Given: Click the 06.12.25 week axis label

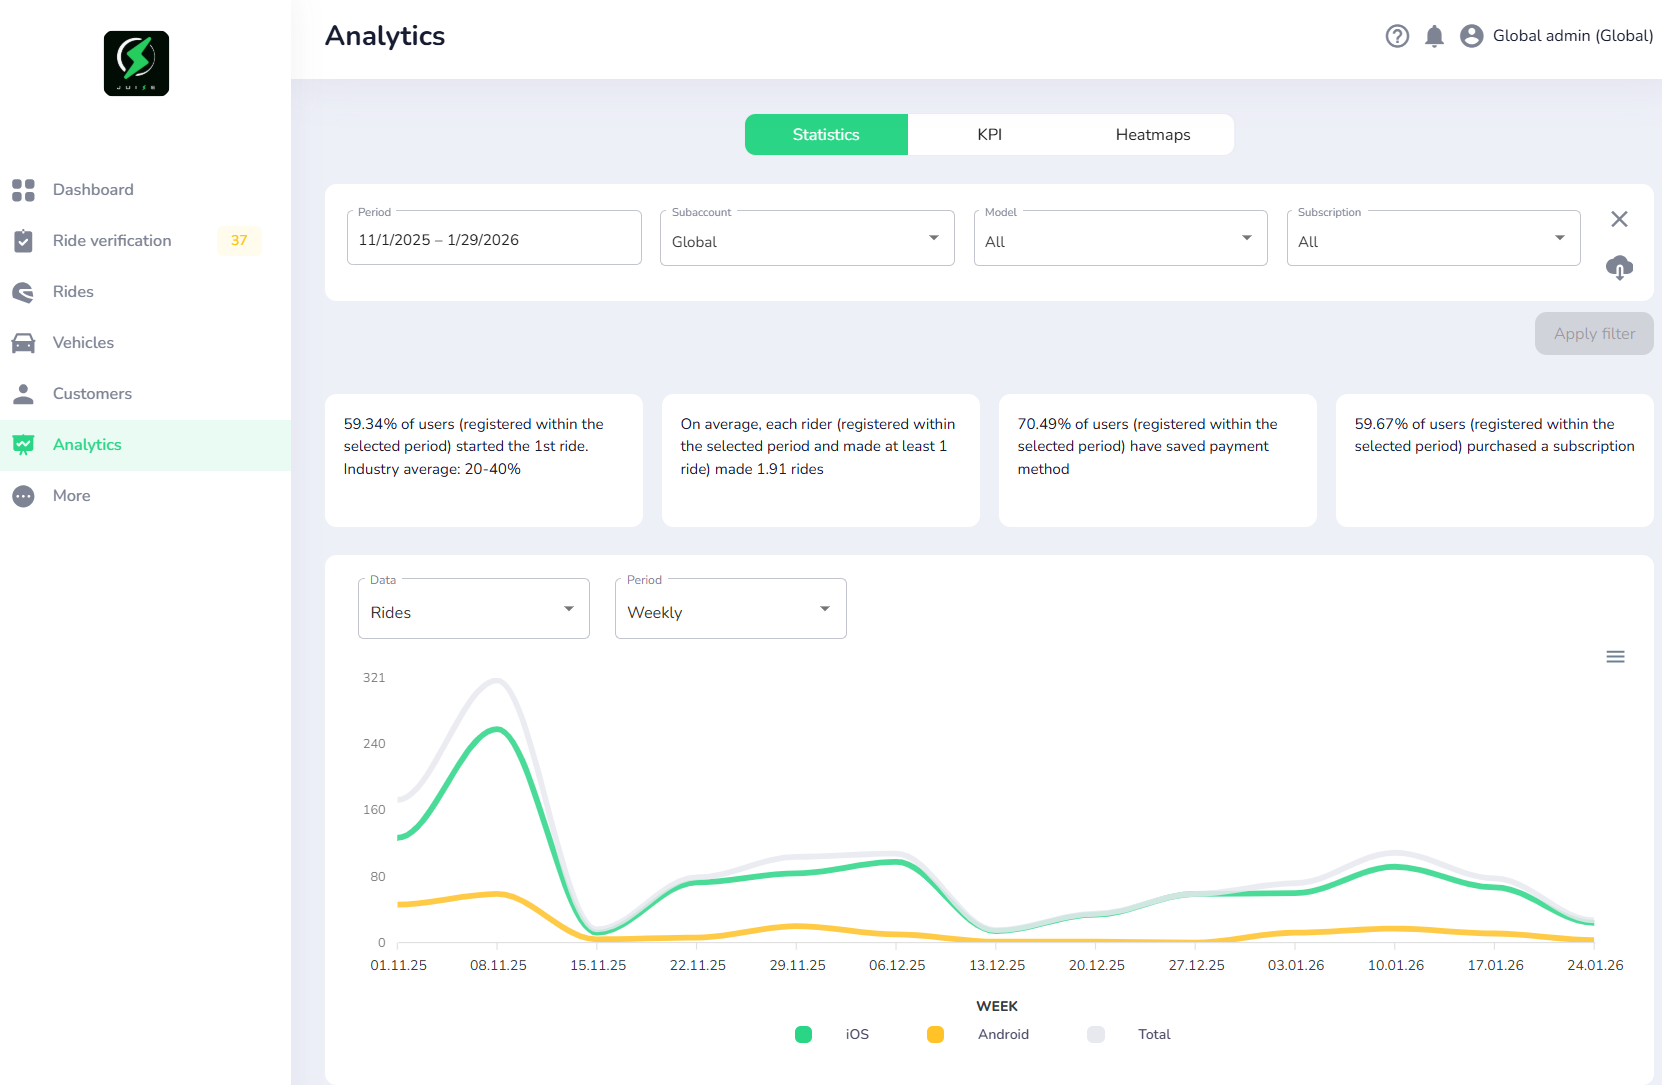Looking at the screenshot, I should [x=897, y=966].
